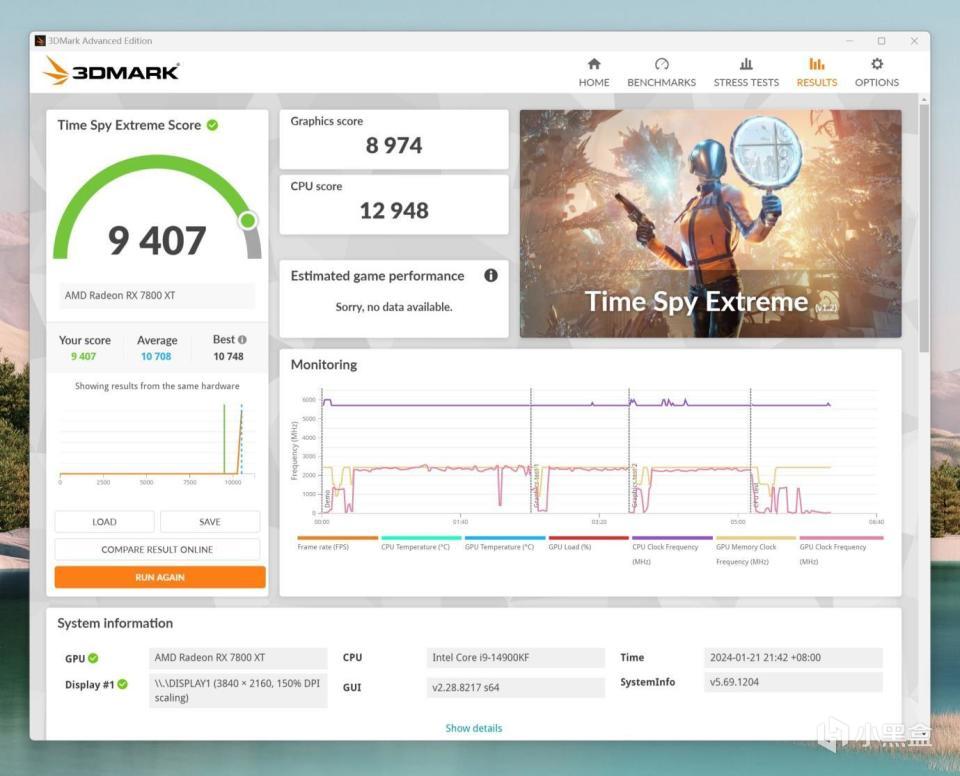Switch to RESULTS tab

[817, 73]
